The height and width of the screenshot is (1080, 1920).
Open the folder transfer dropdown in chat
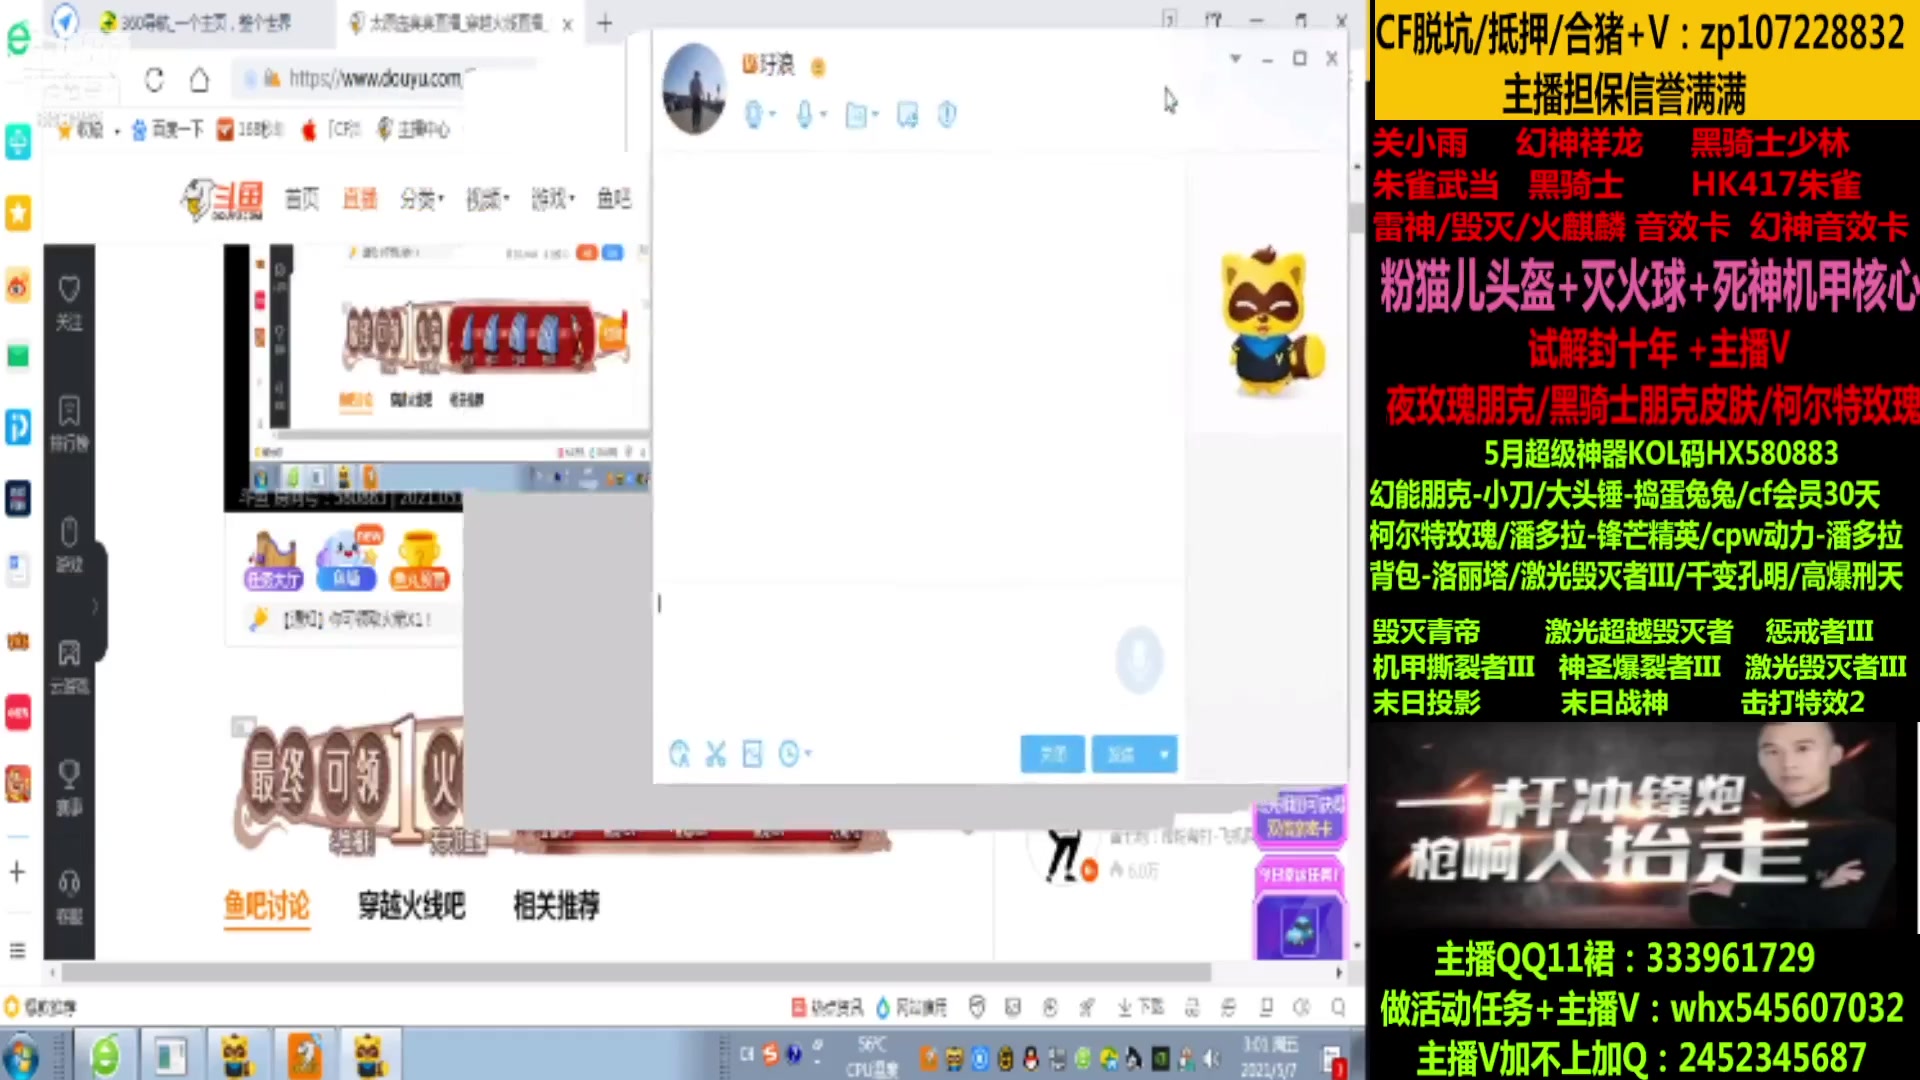coord(861,116)
